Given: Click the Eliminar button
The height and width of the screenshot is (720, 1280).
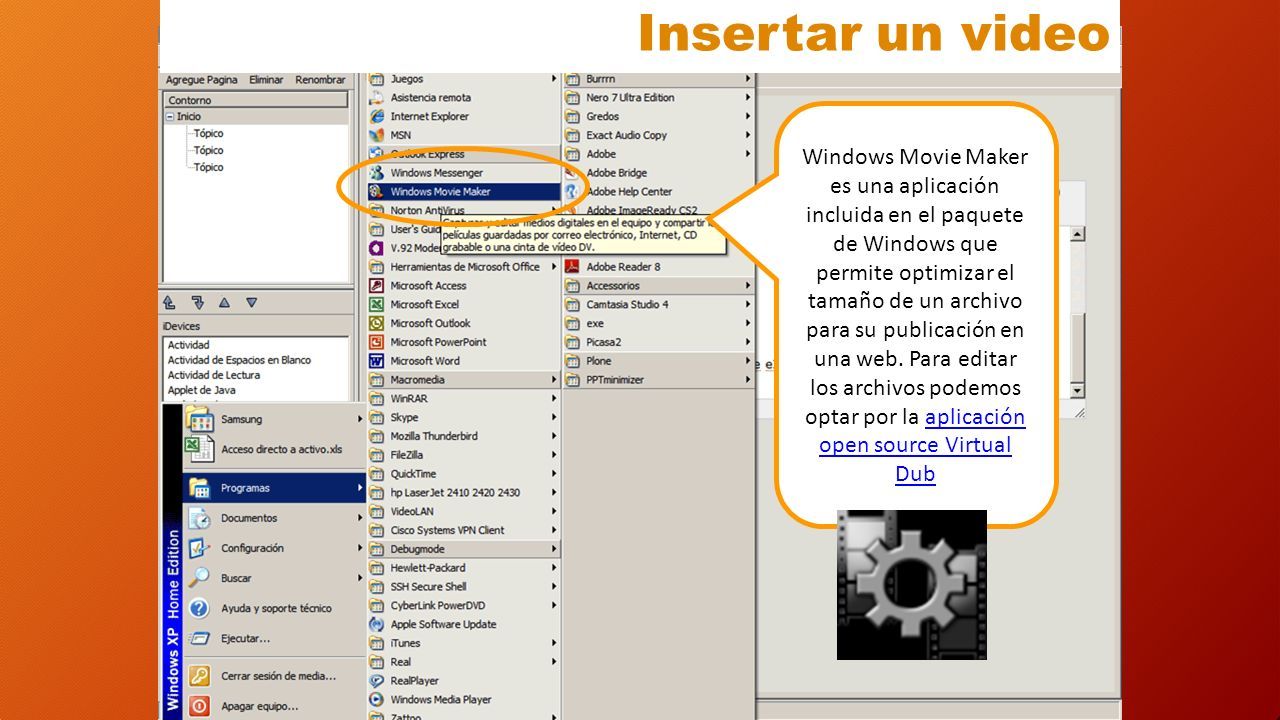Looking at the screenshot, I should (x=266, y=80).
